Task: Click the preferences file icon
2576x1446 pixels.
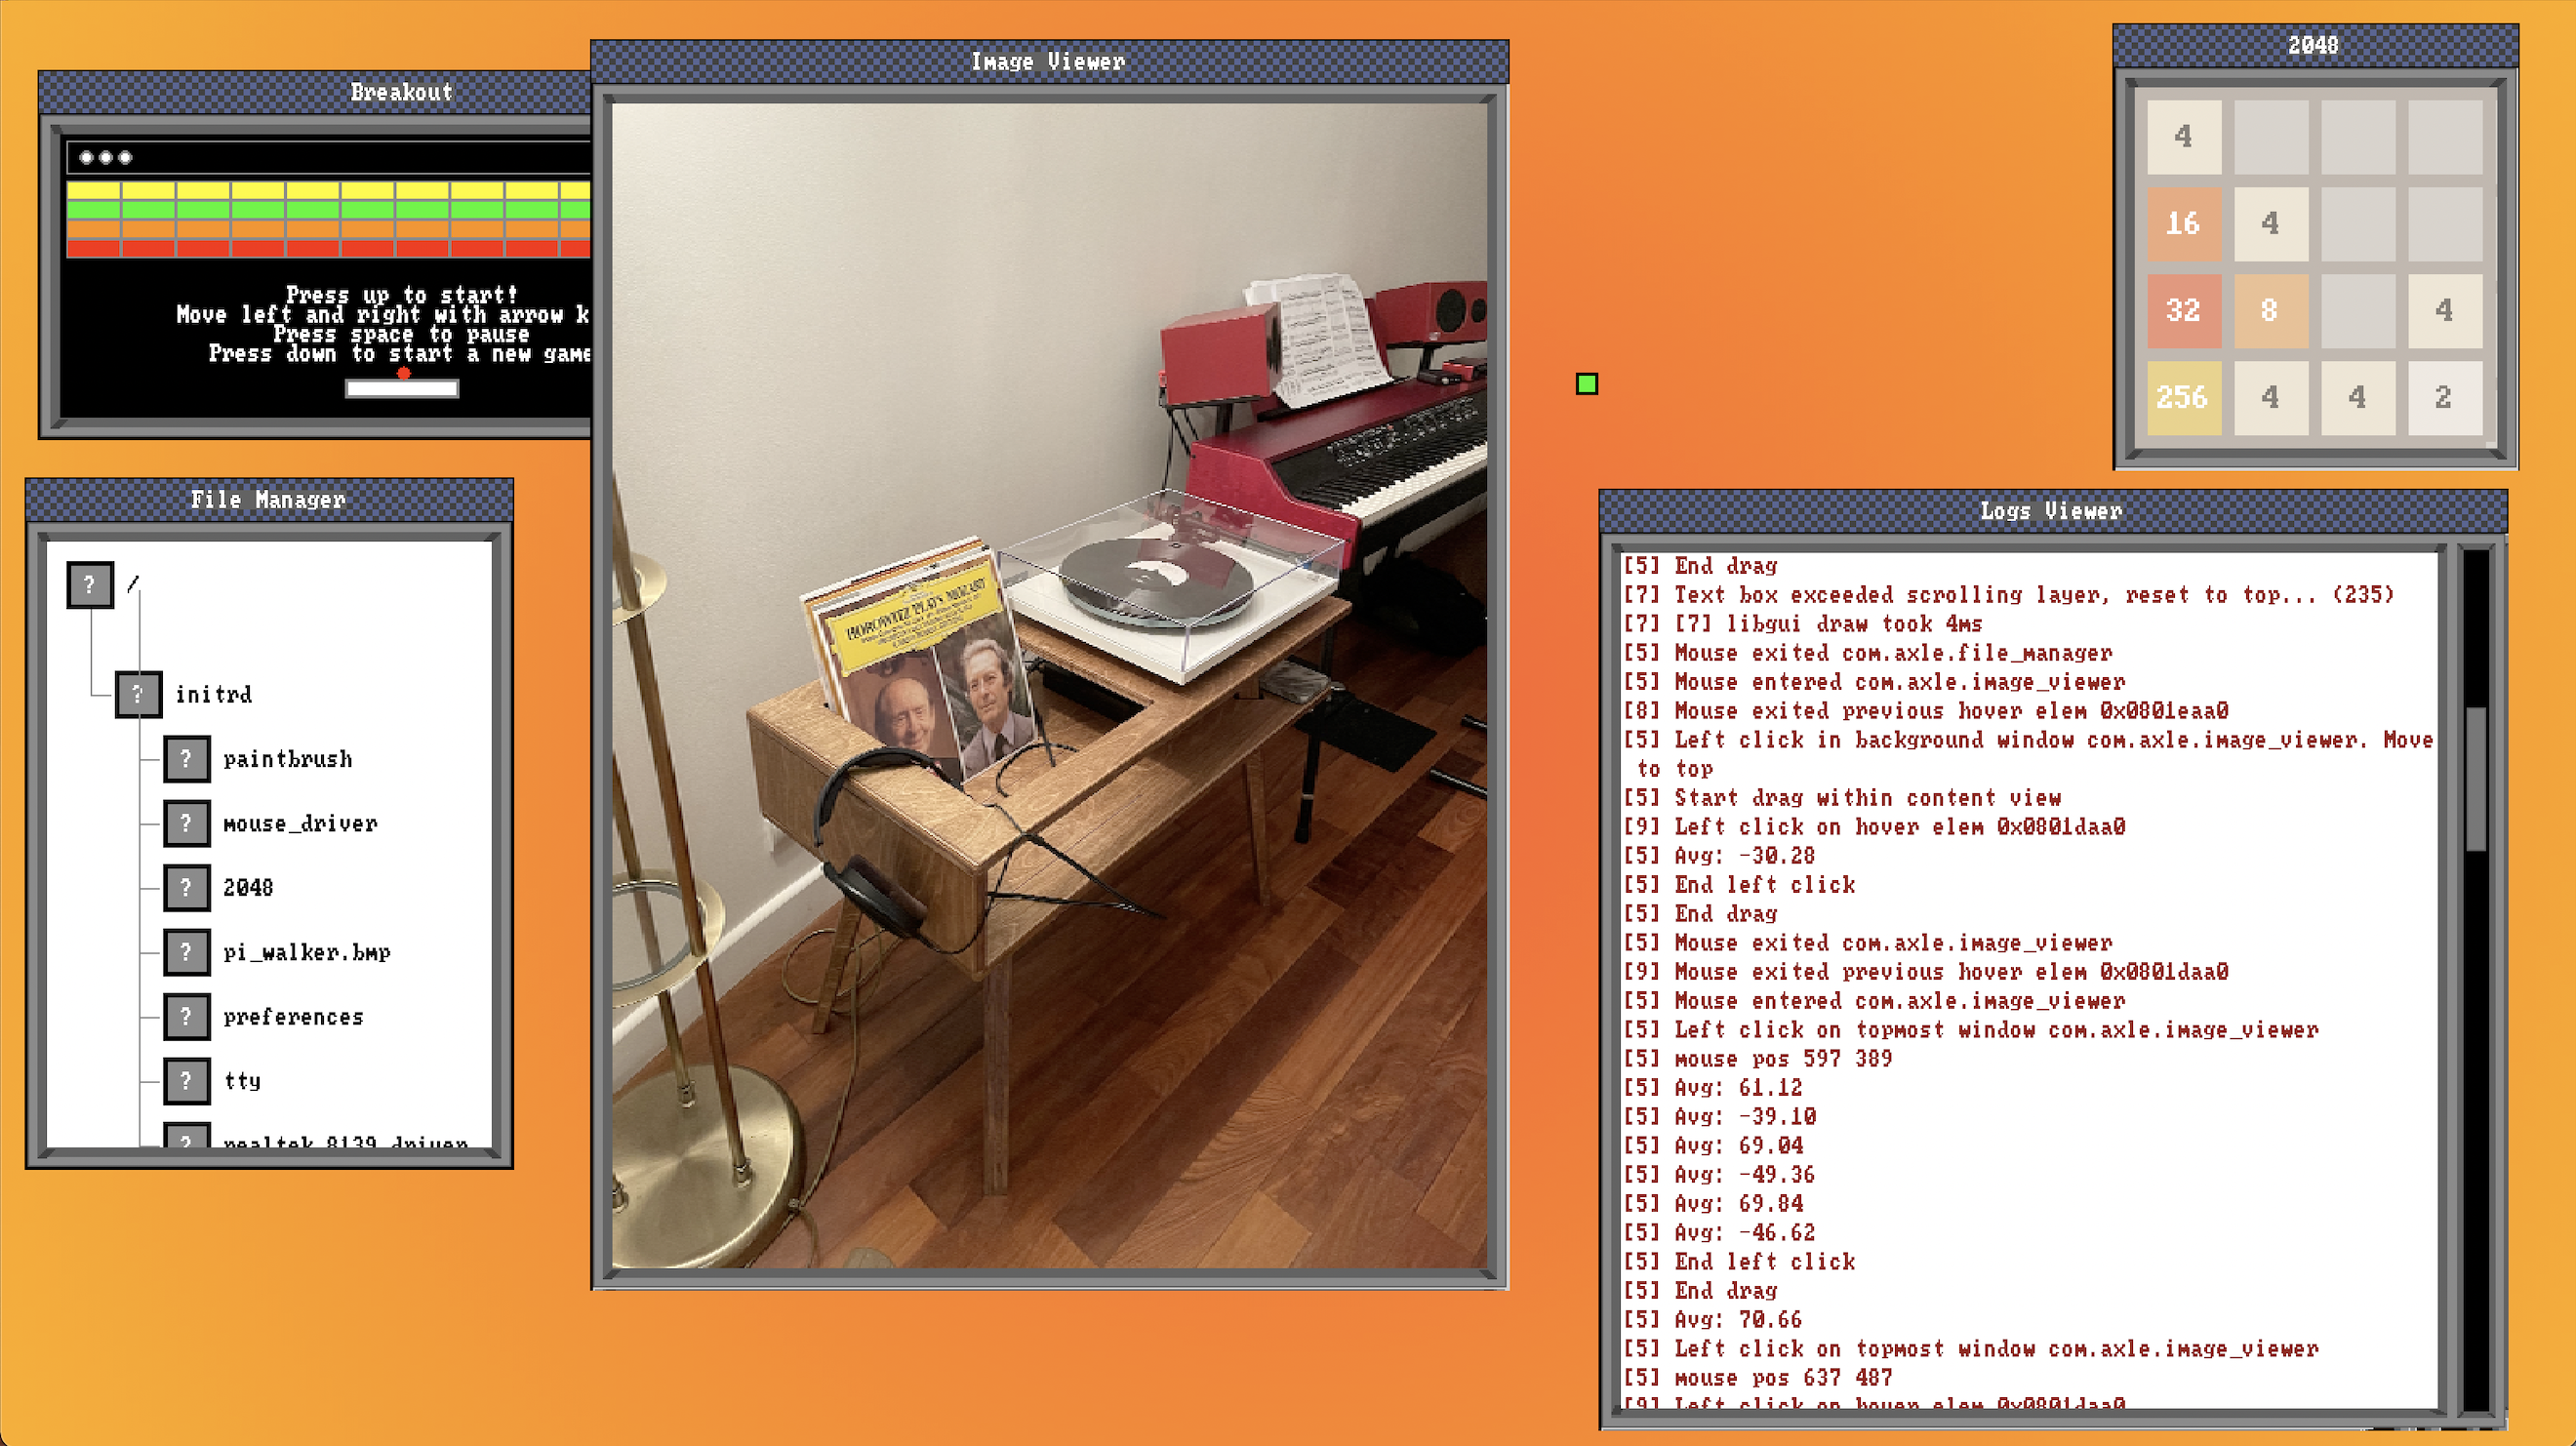Action: pos(187,1017)
